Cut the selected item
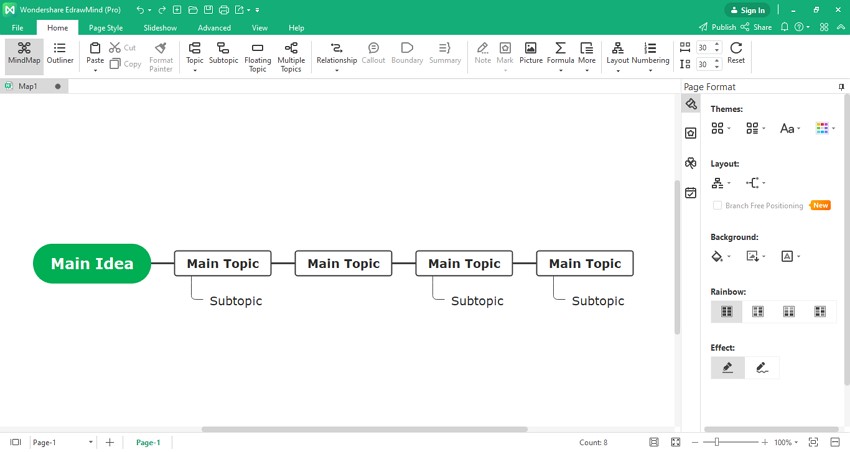 point(123,48)
